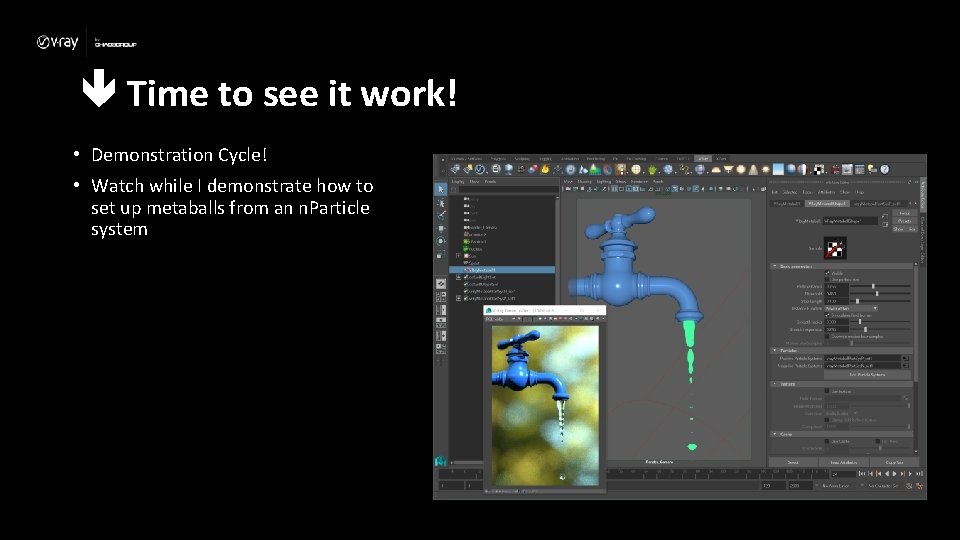Image resolution: width=960 pixels, height=540 pixels.
Task: Click the Load Attributes button
Action: 843,462
